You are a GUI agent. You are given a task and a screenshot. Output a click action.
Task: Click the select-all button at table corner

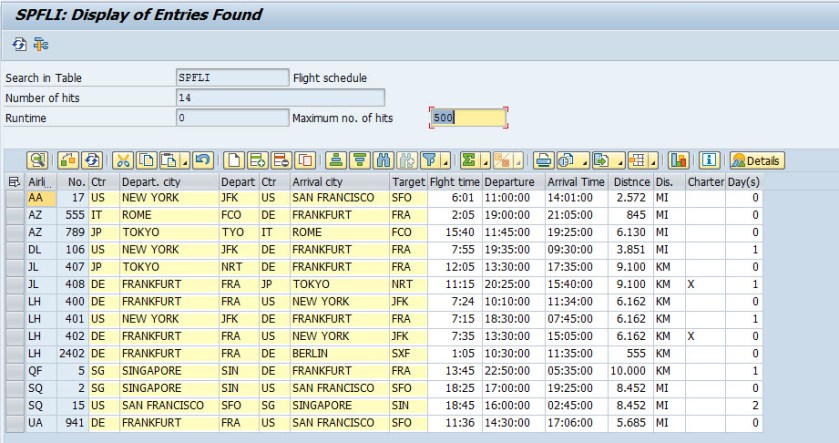click(x=14, y=182)
